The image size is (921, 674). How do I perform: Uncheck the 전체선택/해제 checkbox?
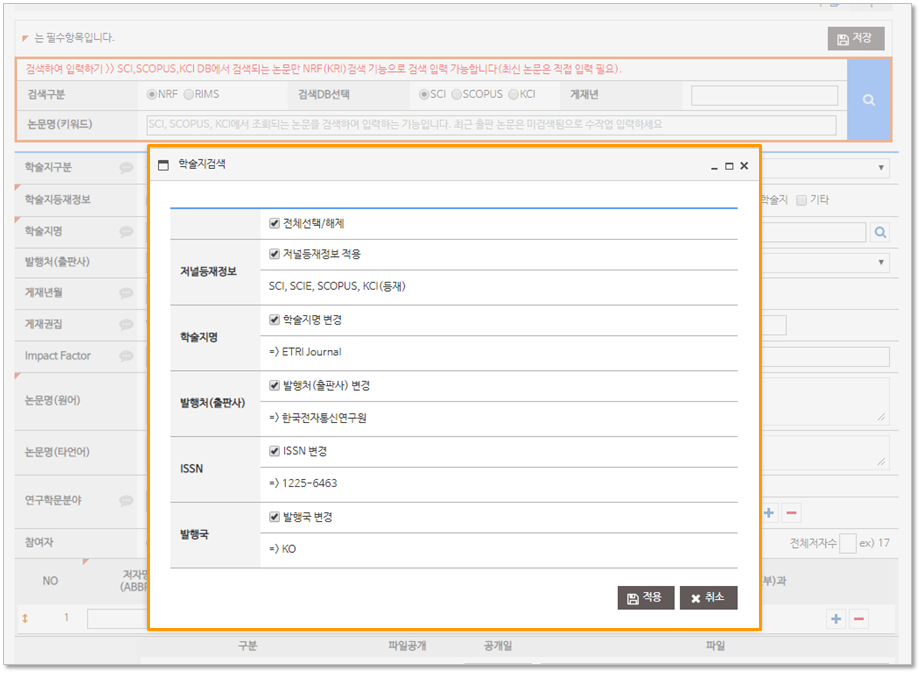click(275, 224)
